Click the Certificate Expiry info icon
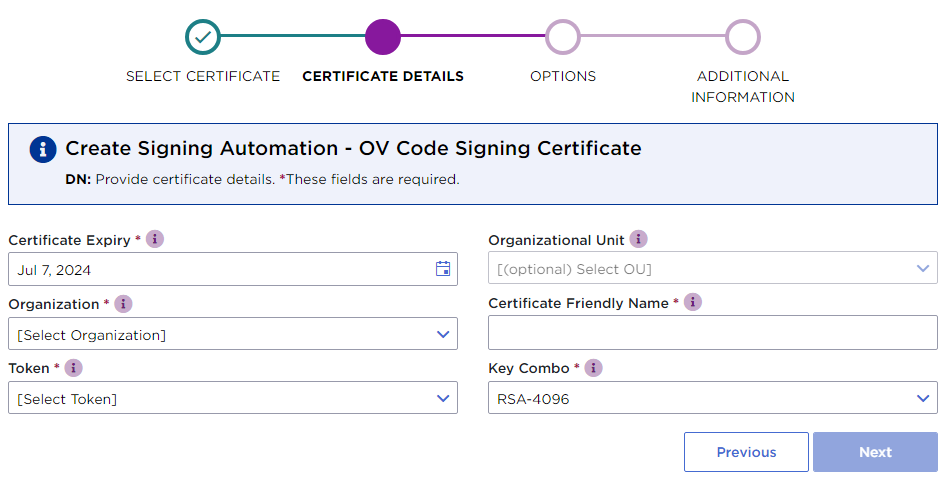This screenshot has height=480, width=952. [155, 240]
